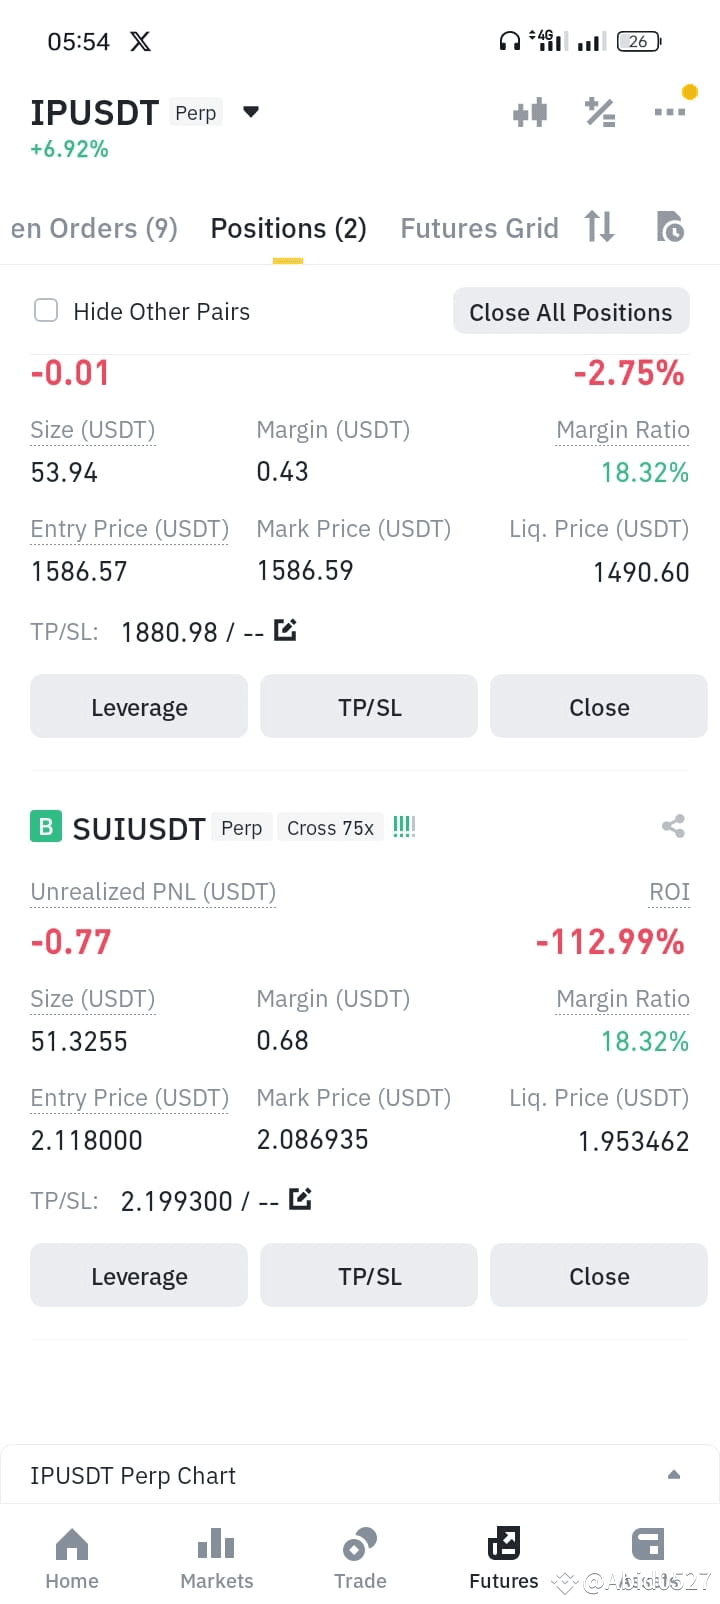Edit TP/SL 2.199300 pencil icon
This screenshot has width=720, height=1604.
(x=300, y=1198)
